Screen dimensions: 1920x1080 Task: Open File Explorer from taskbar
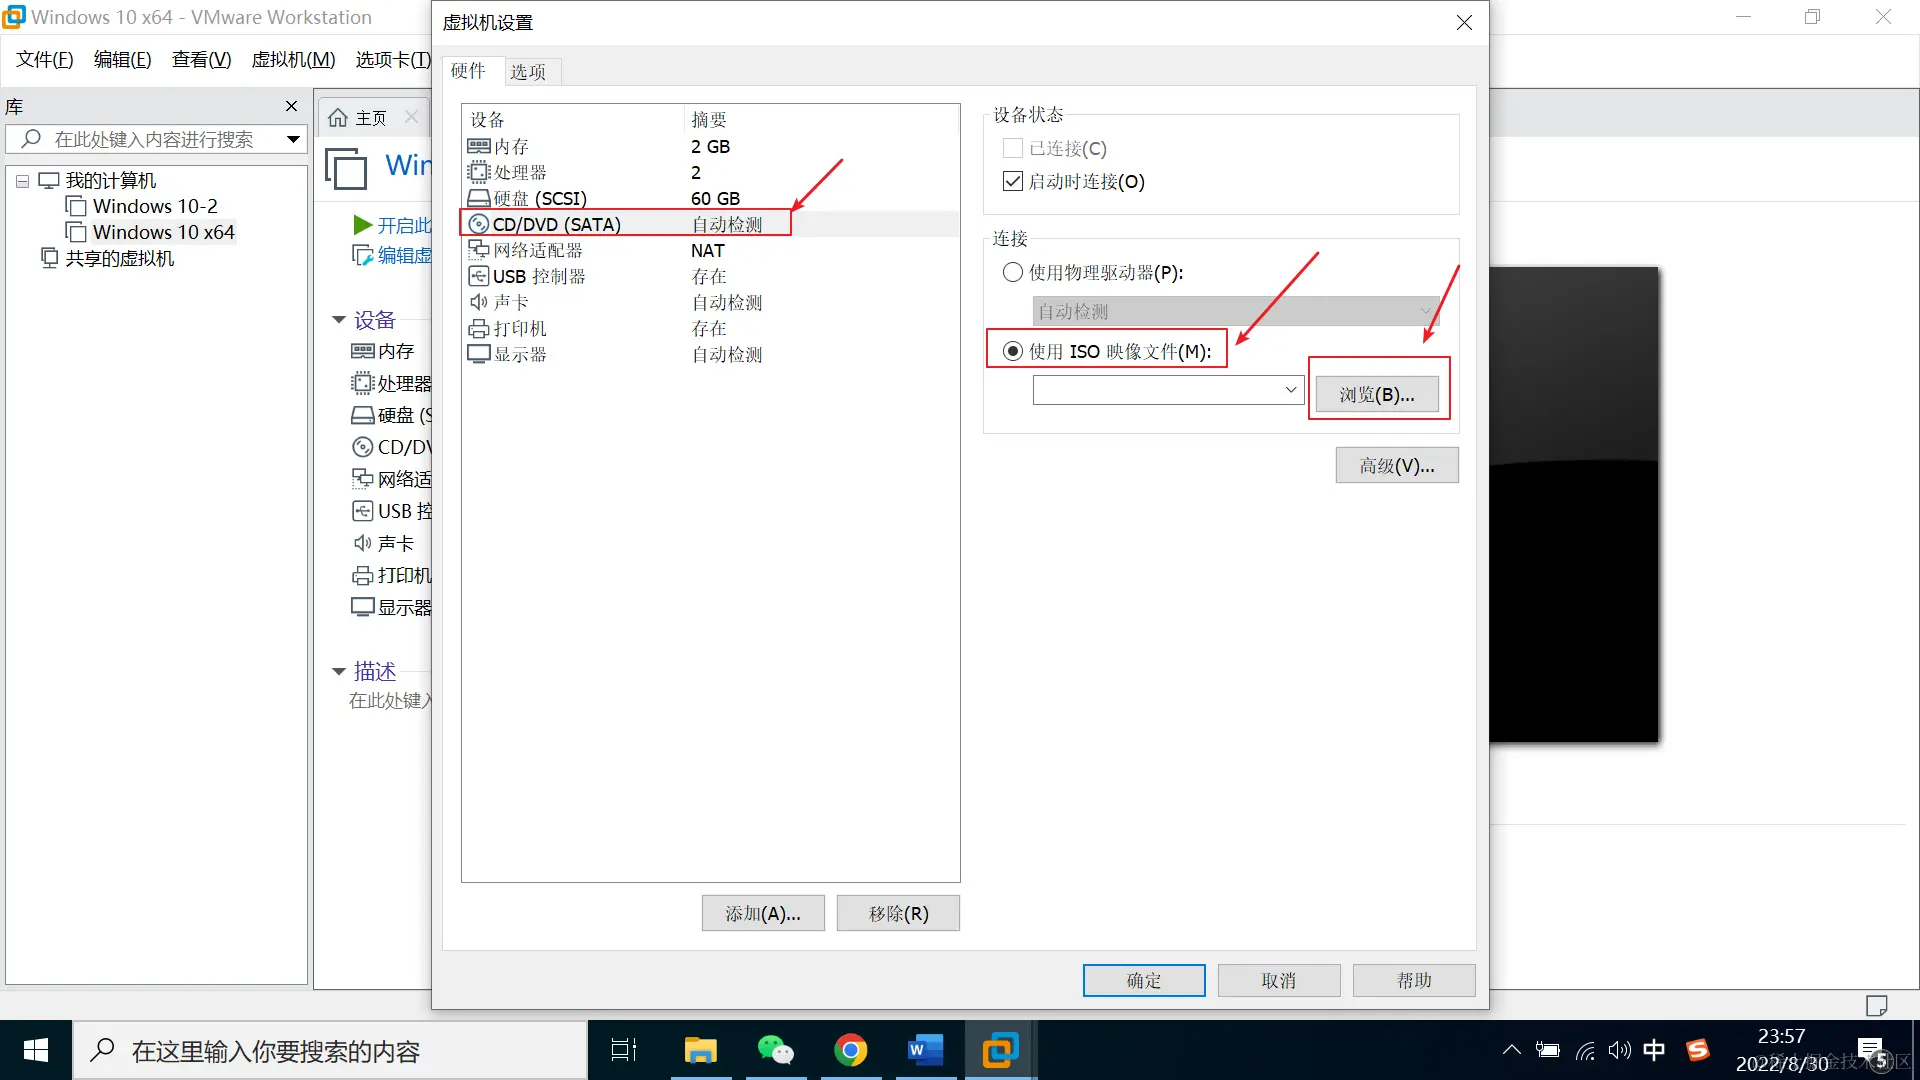[700, 1050]
